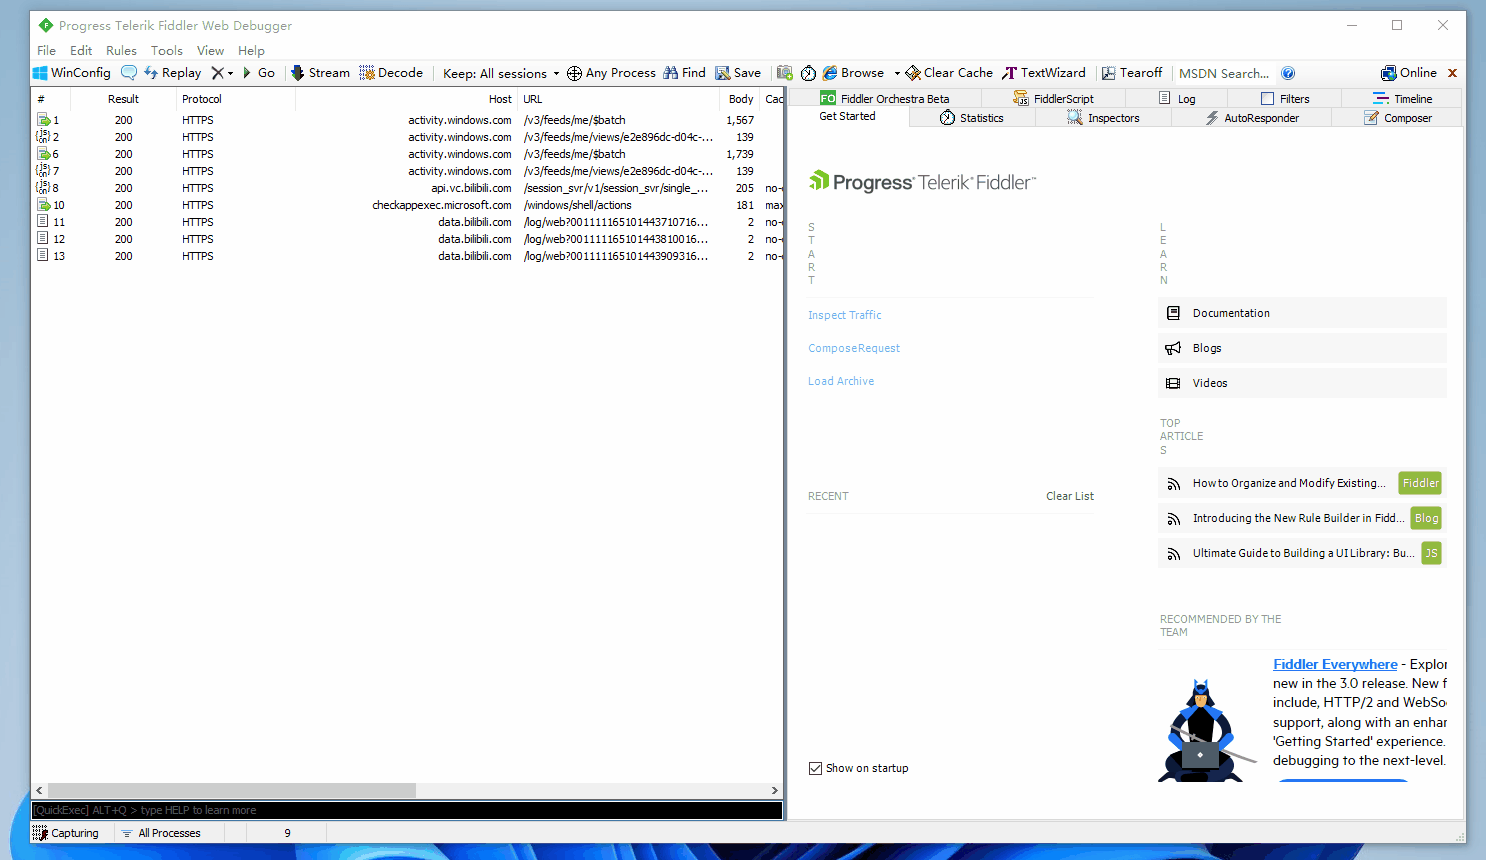Click the blue help question icon
The height and width of the screenshot is (860, 1486).
coord(1288,73)
